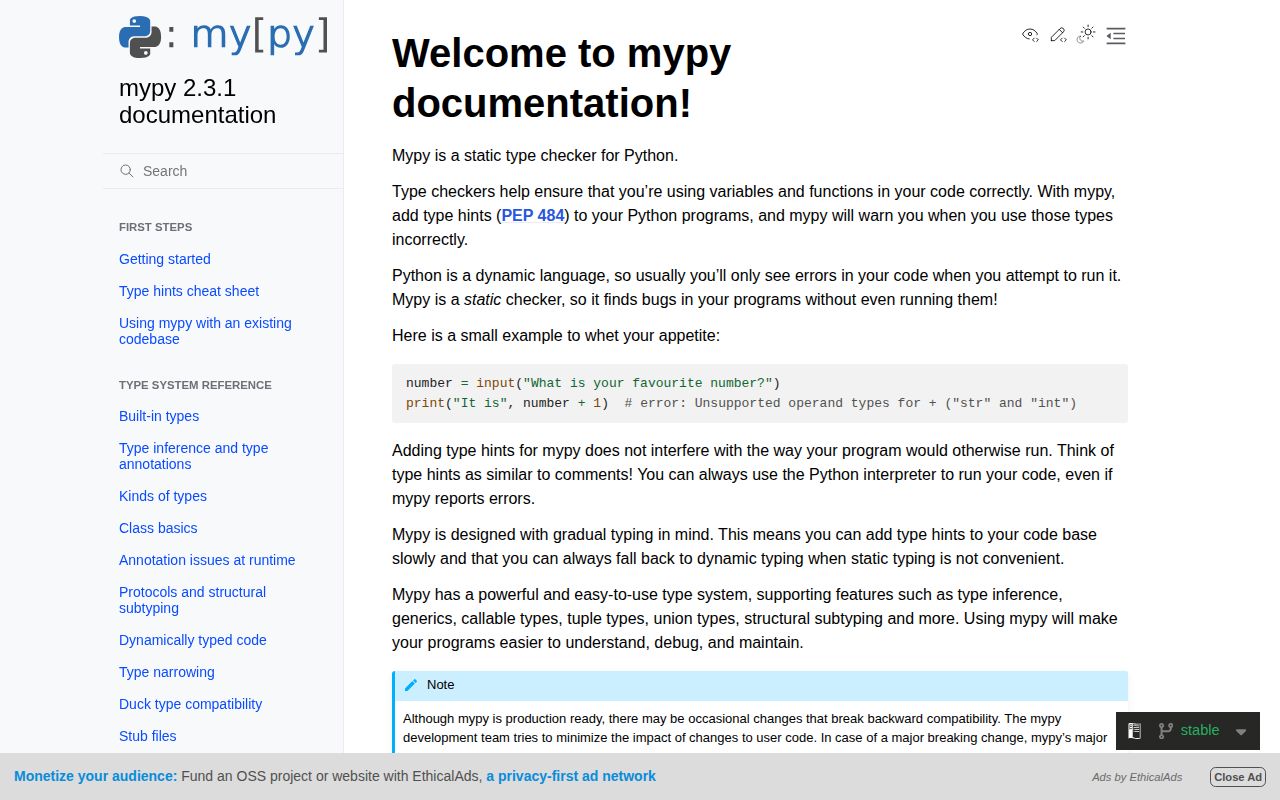
Task: Click the mypy logo image
Action: 223,36
